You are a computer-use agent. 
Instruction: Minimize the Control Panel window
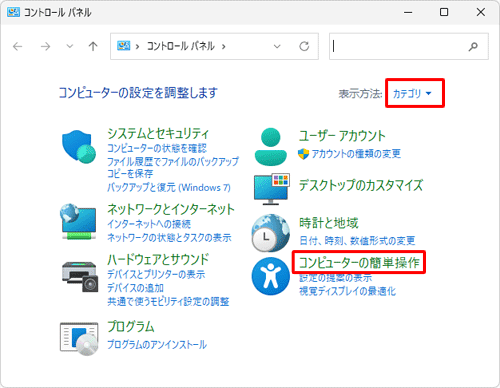(408, 12)
